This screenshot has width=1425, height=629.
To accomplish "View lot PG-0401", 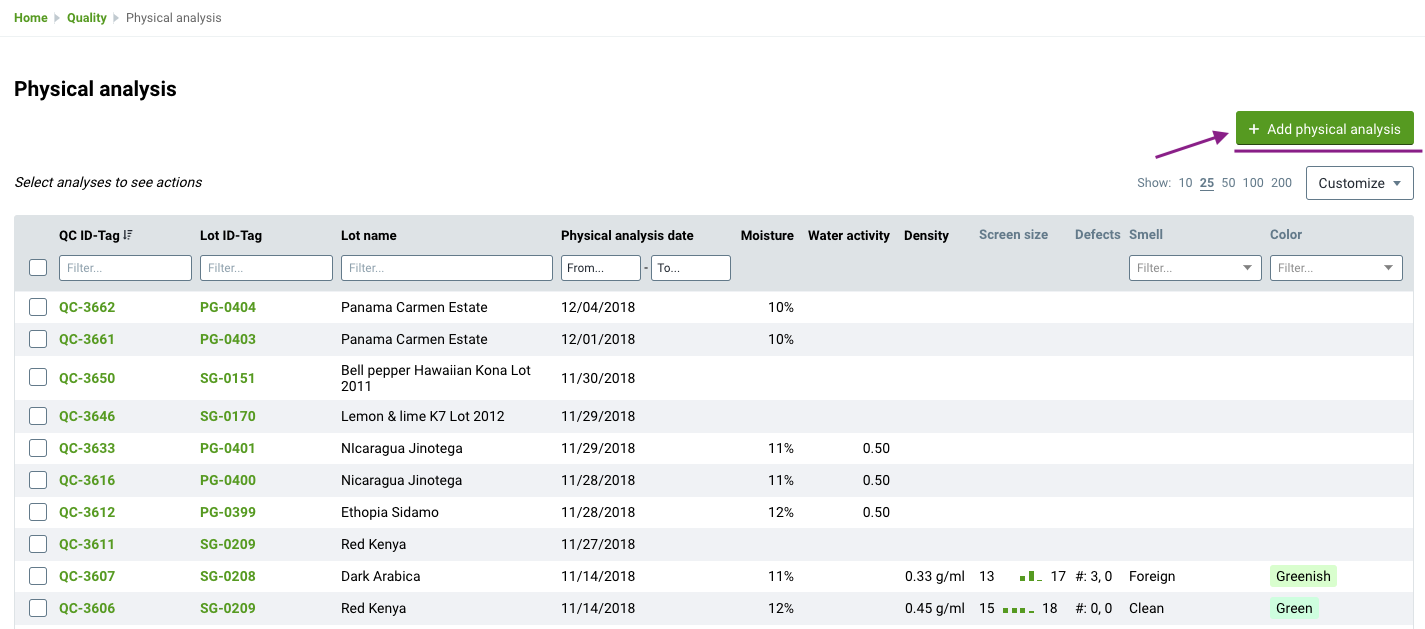I will pyautogui.click(x=228, y=448).
